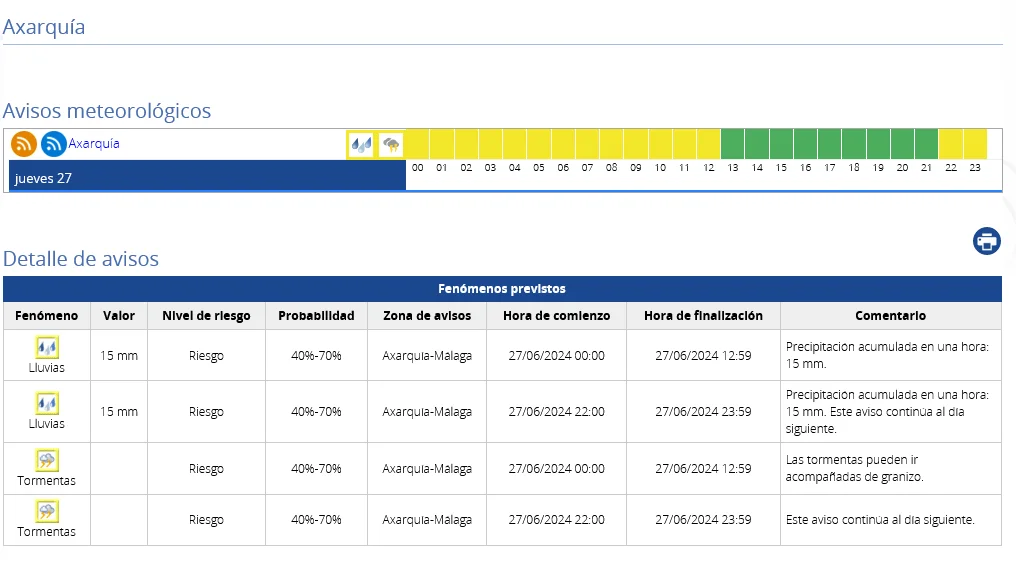Screen dimensions: 1016x571
Task: Click the Valor column header
Action: coord(119,316)
